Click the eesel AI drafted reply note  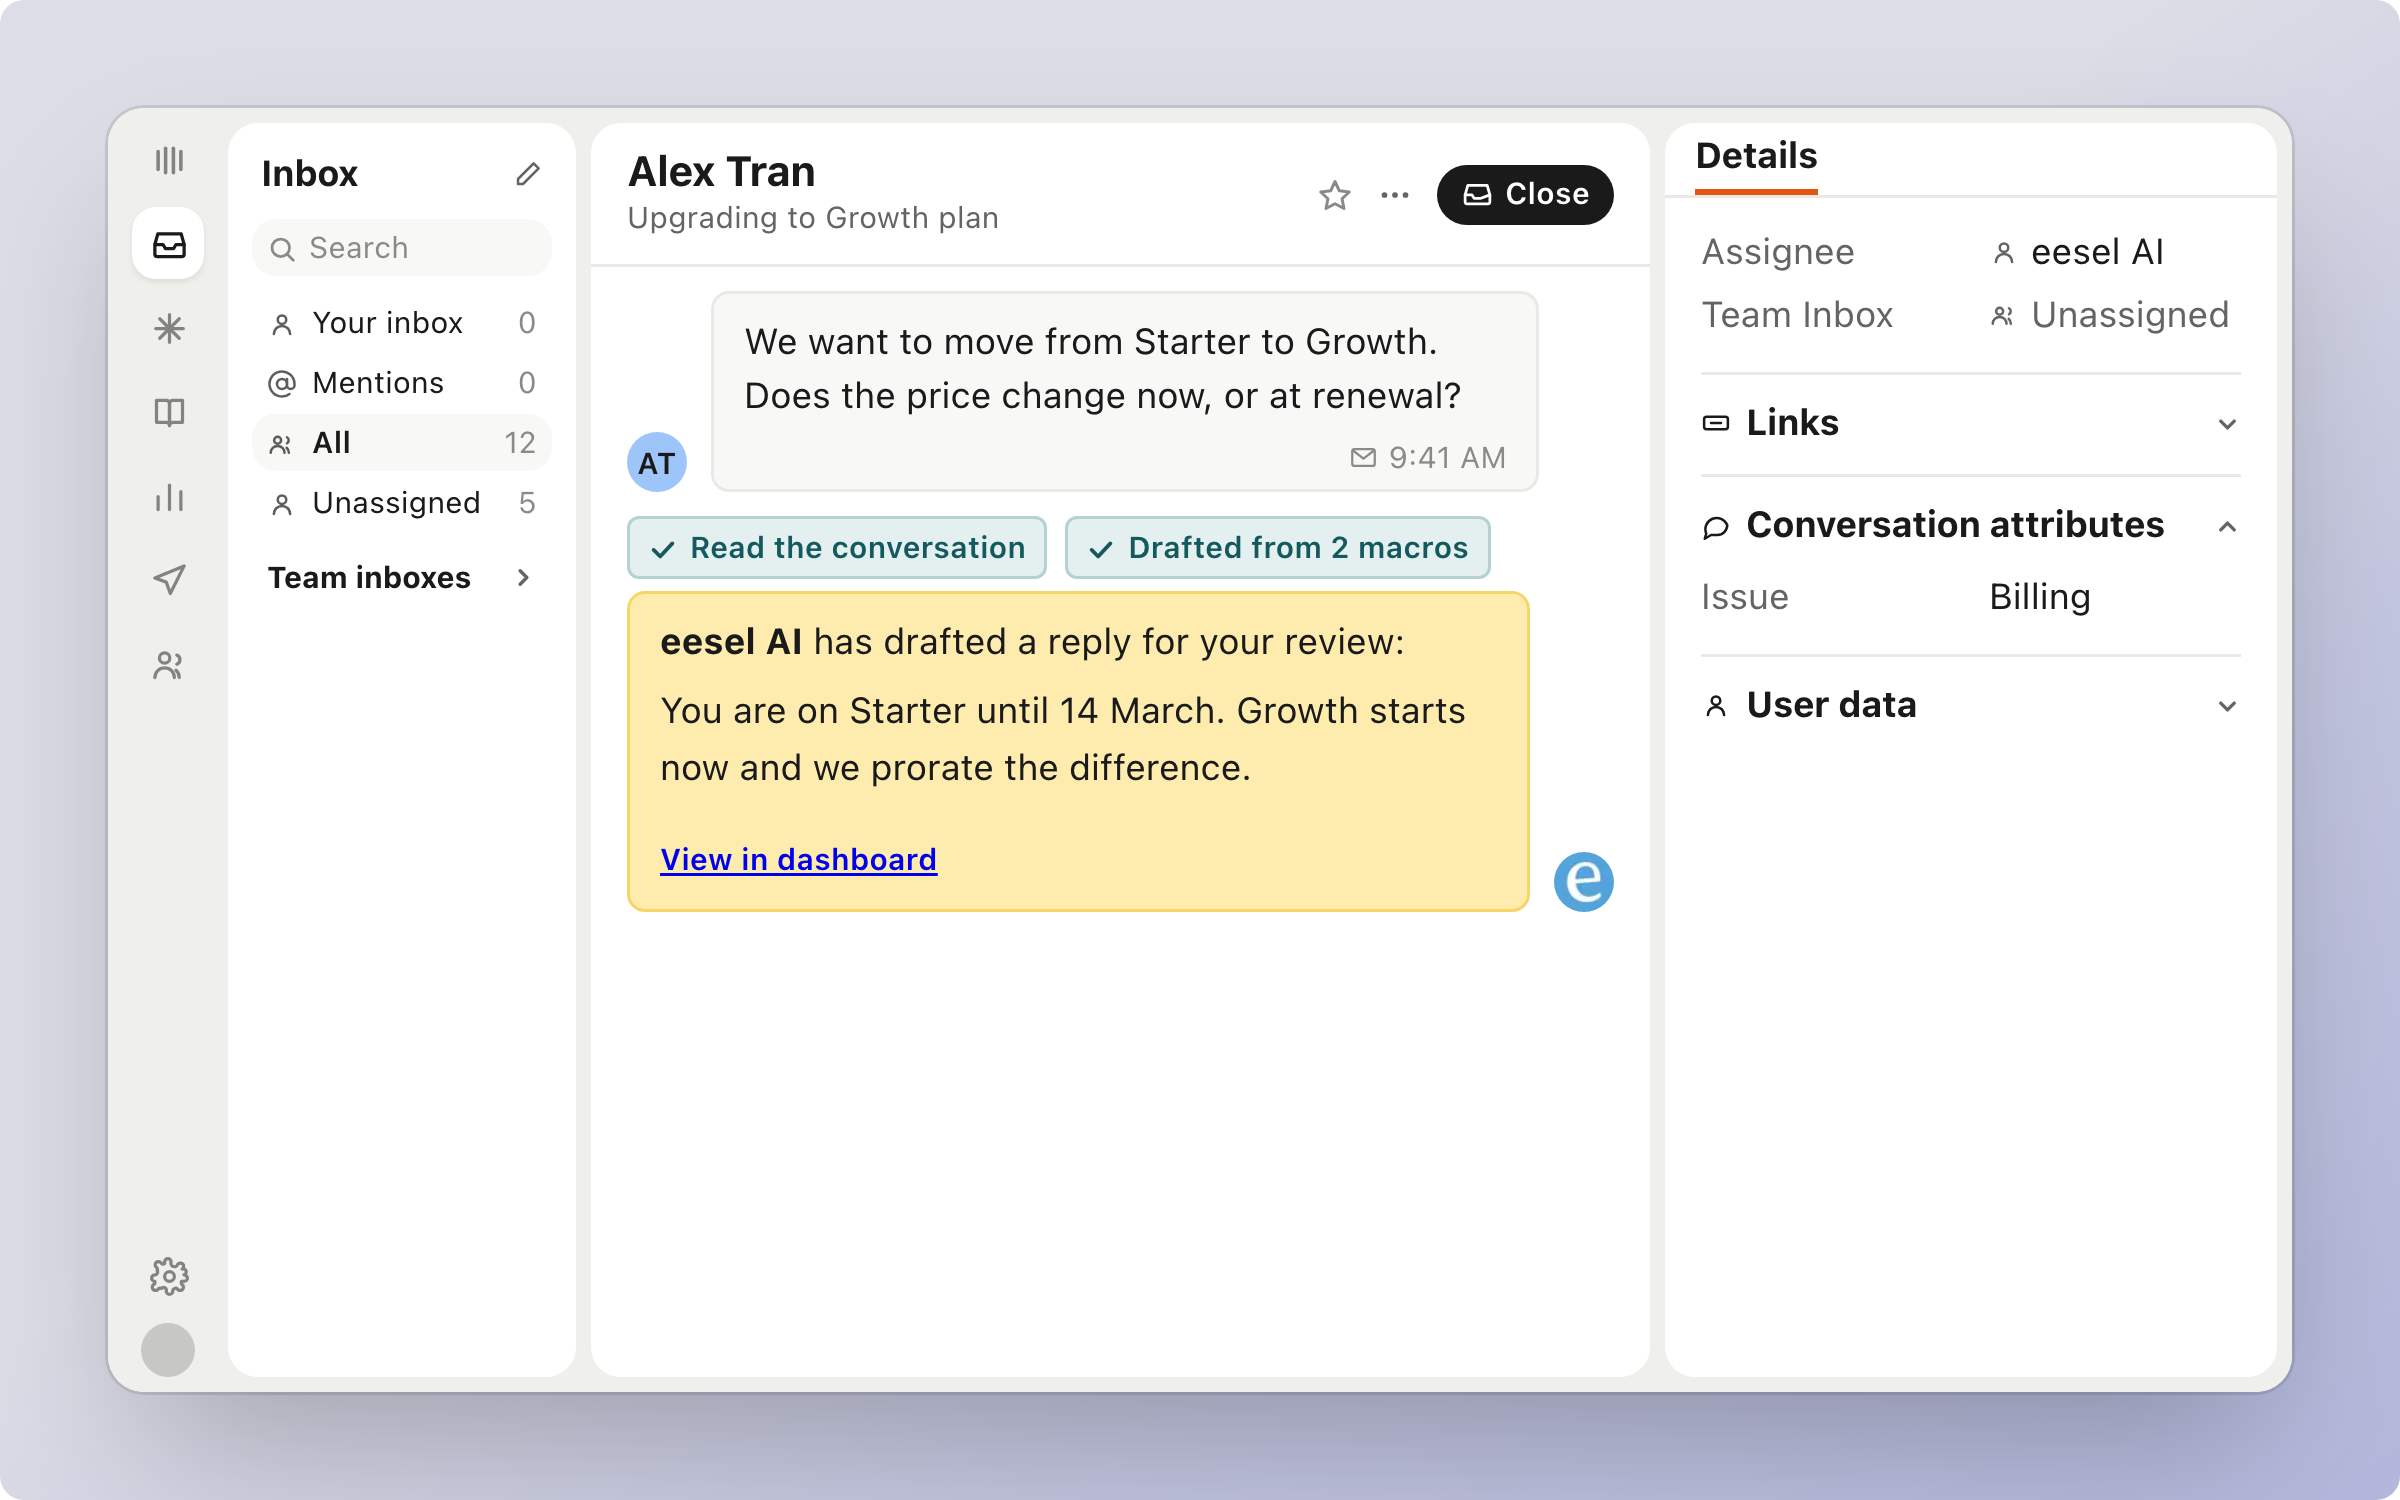pyautogui.click(x=1078, y=751)
